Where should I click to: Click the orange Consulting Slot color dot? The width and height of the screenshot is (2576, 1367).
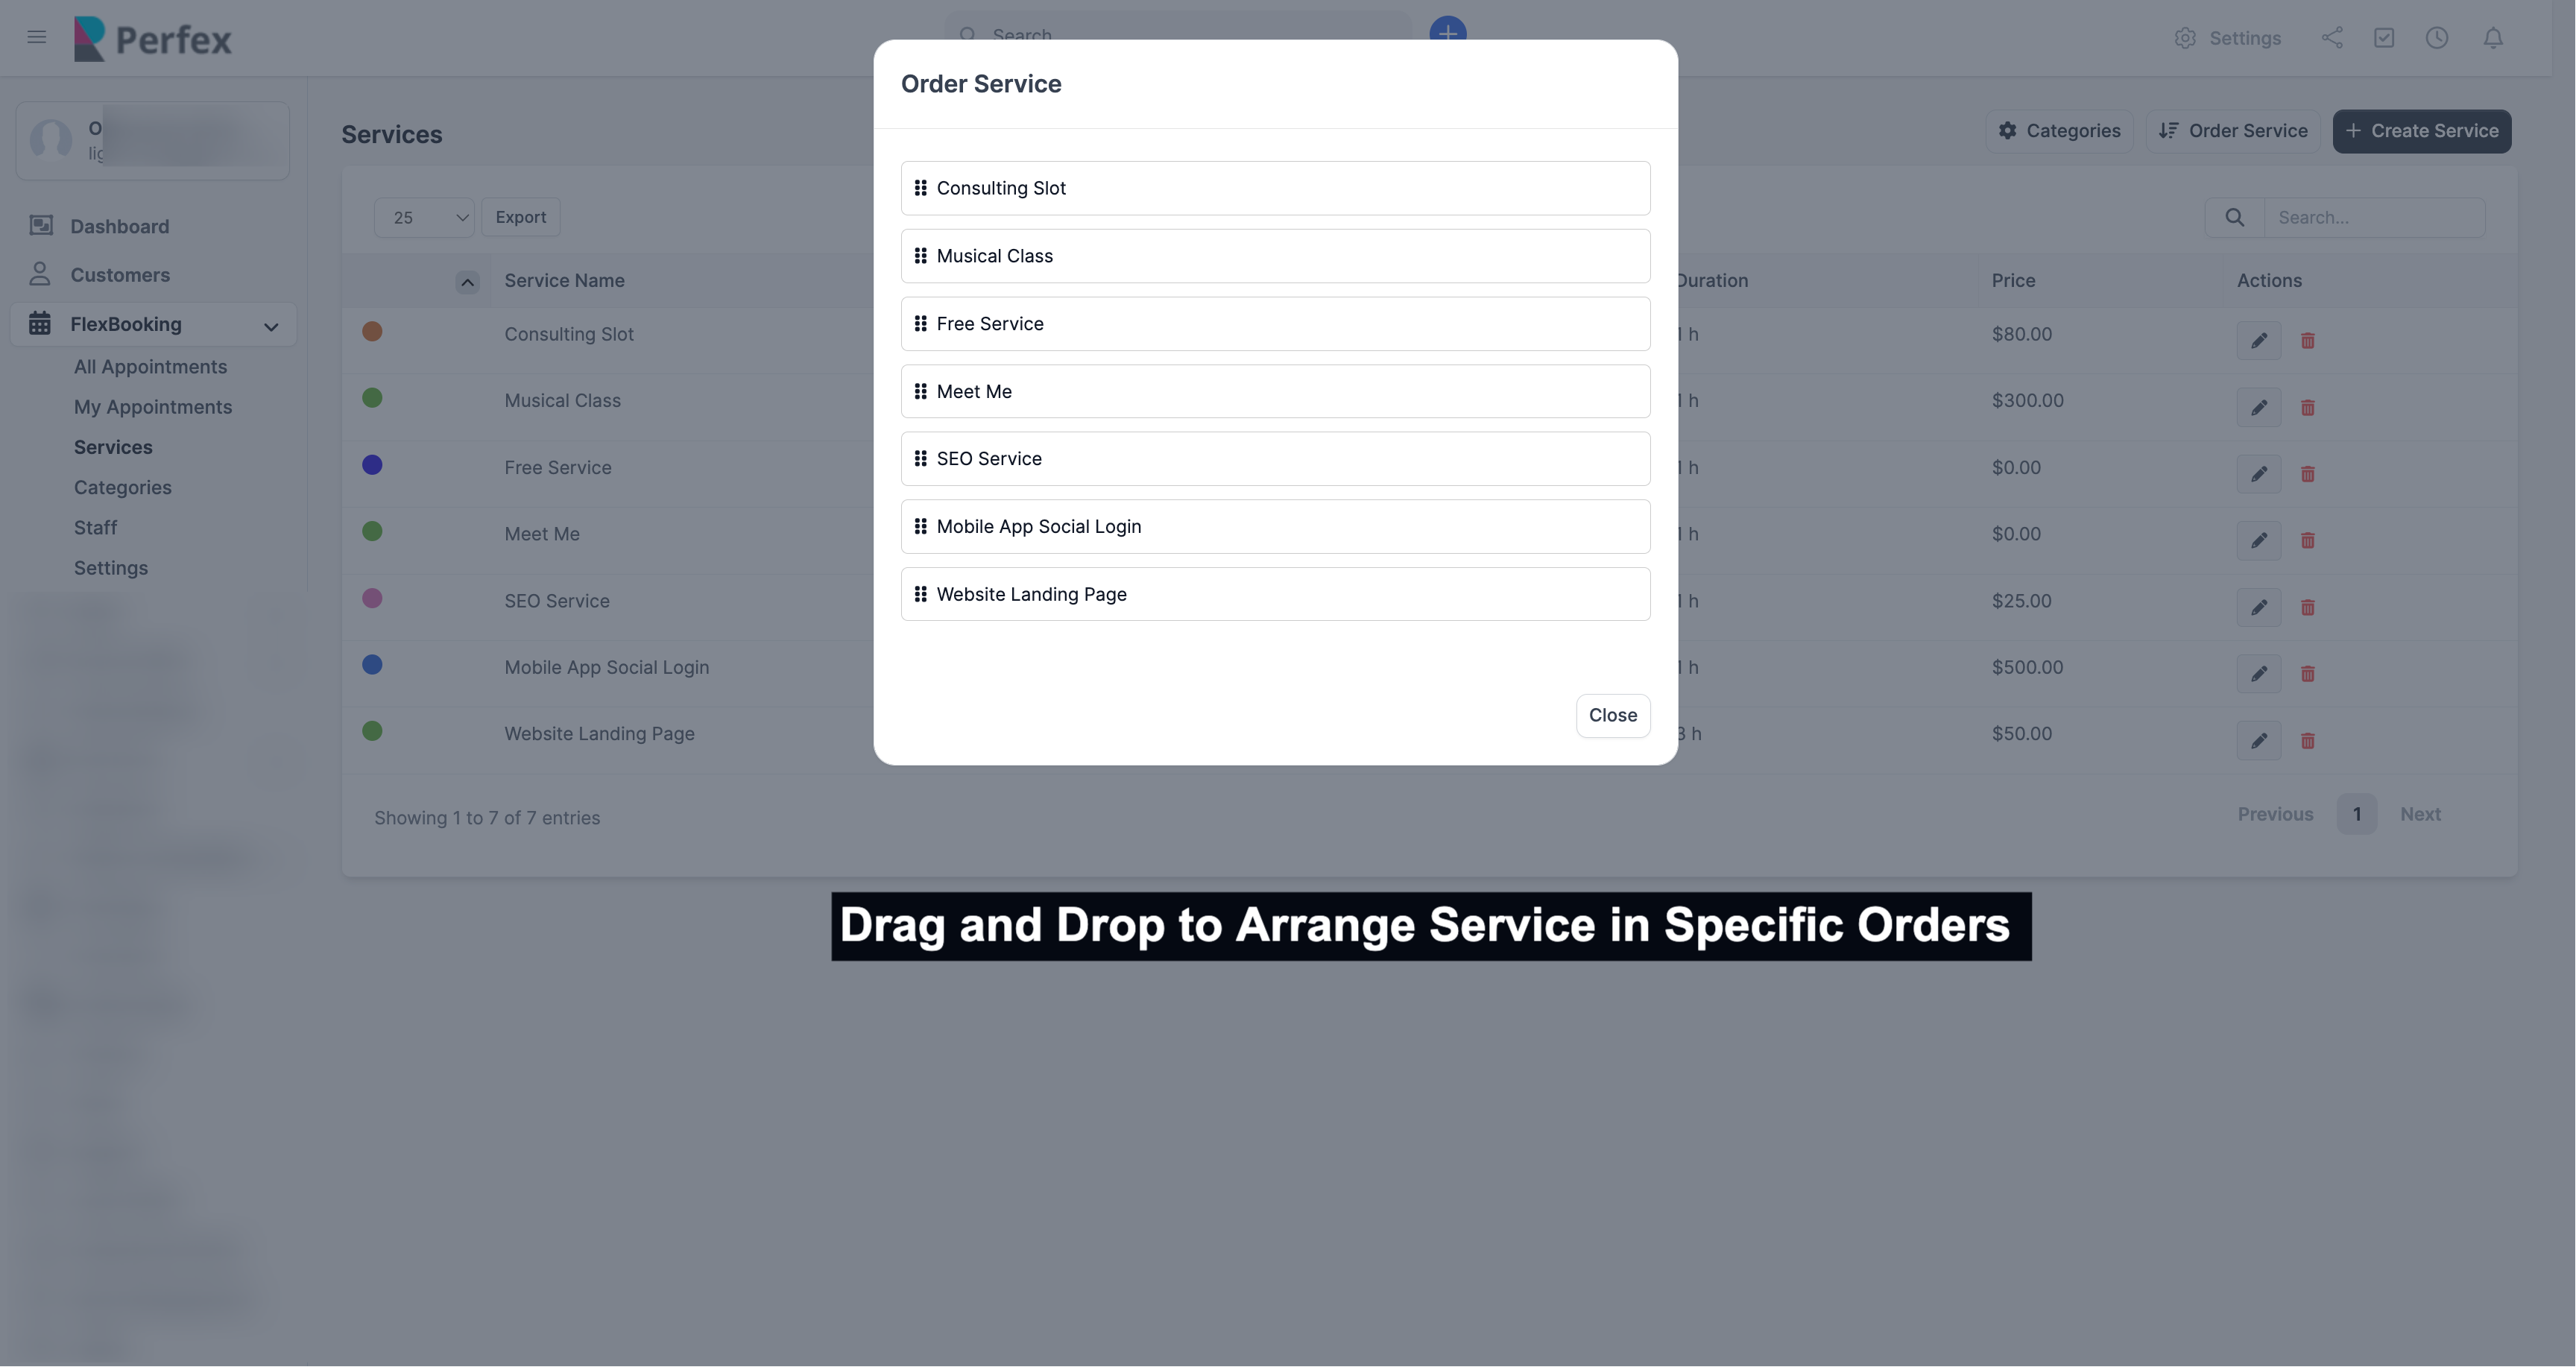pos(372,332)
